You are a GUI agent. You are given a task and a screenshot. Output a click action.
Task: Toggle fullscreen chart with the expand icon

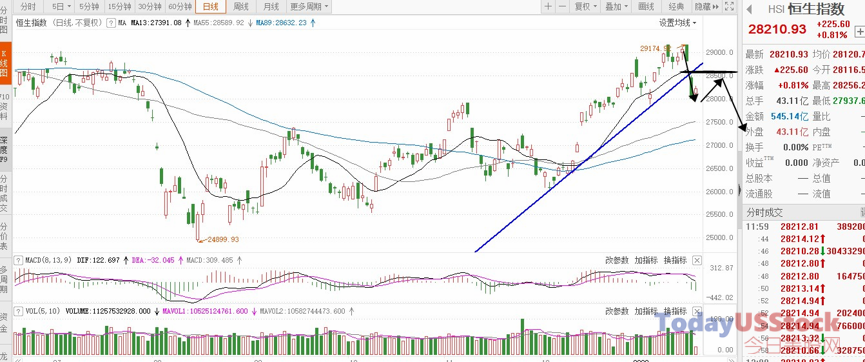(729, 7)
